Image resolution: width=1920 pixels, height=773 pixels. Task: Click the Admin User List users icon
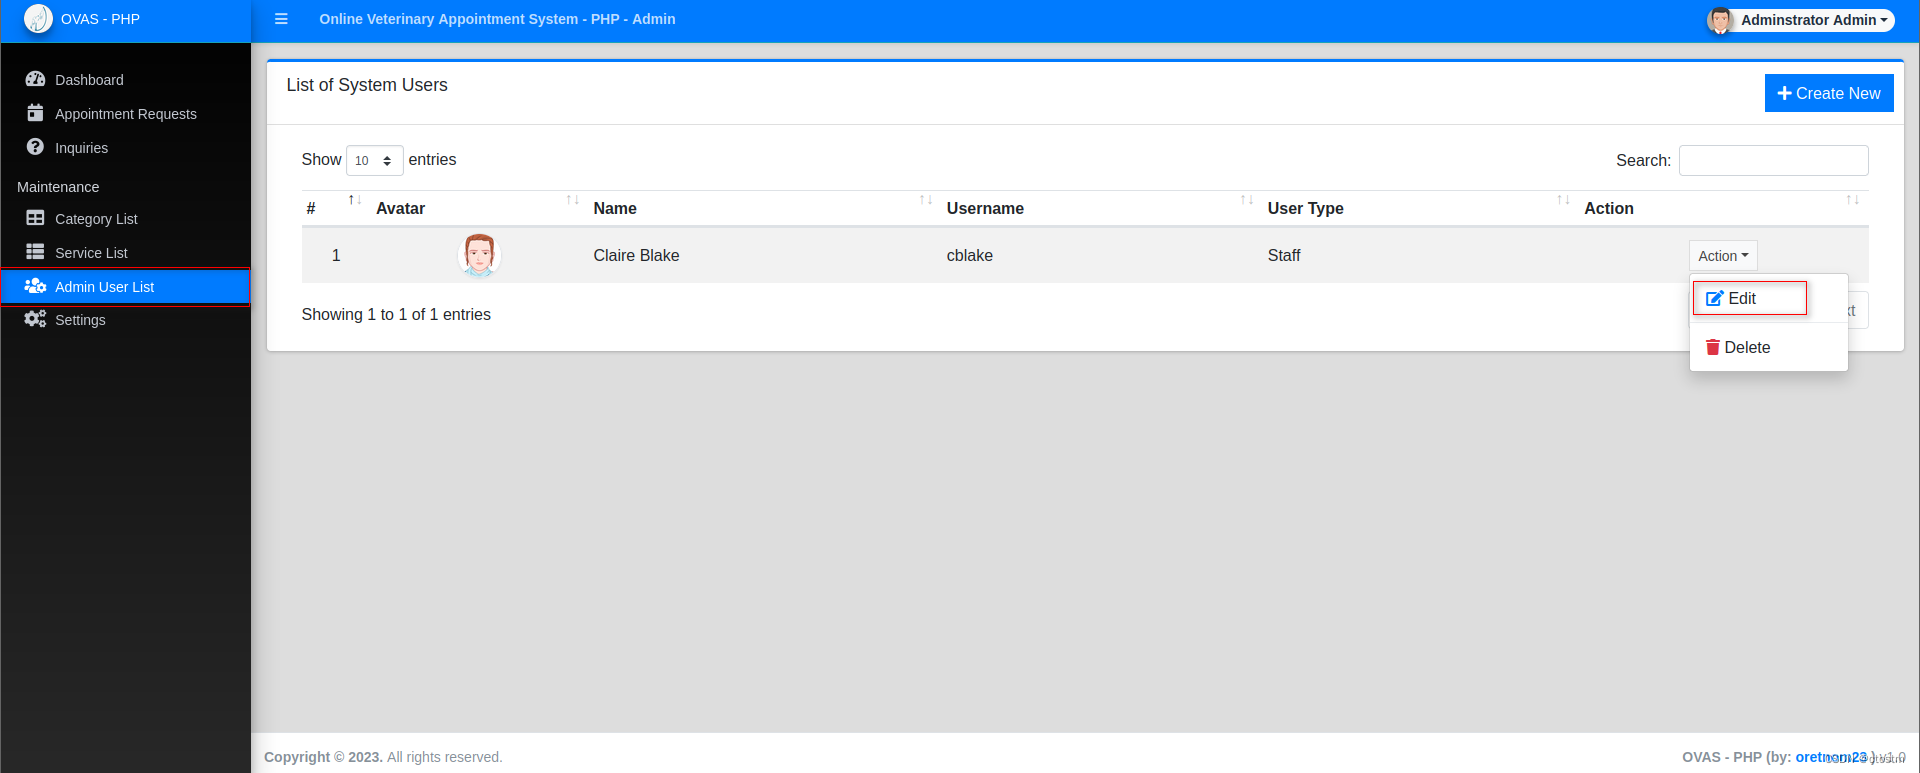35,286
